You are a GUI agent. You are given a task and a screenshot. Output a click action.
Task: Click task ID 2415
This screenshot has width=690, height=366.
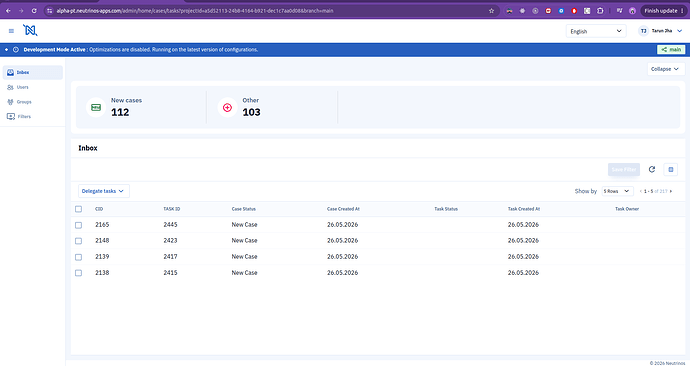pos(170,273)
